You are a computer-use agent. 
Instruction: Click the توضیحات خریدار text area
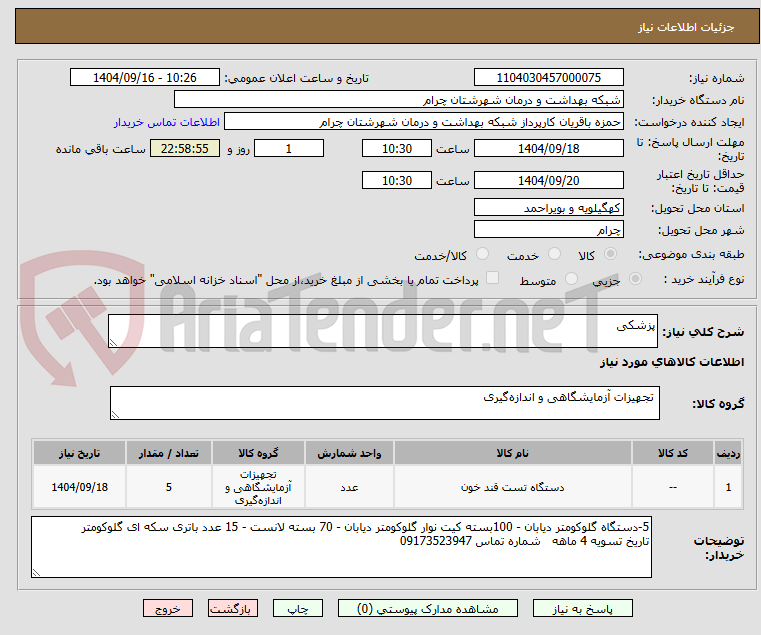[341, 547]
